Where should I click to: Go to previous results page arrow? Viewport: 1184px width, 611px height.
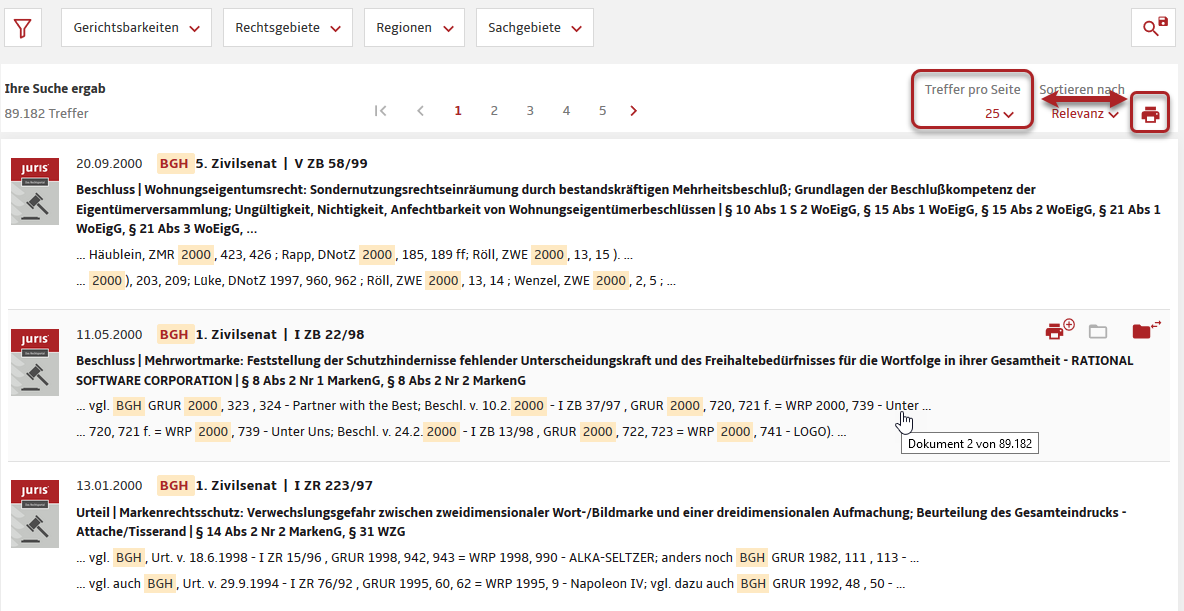point(420,111)
